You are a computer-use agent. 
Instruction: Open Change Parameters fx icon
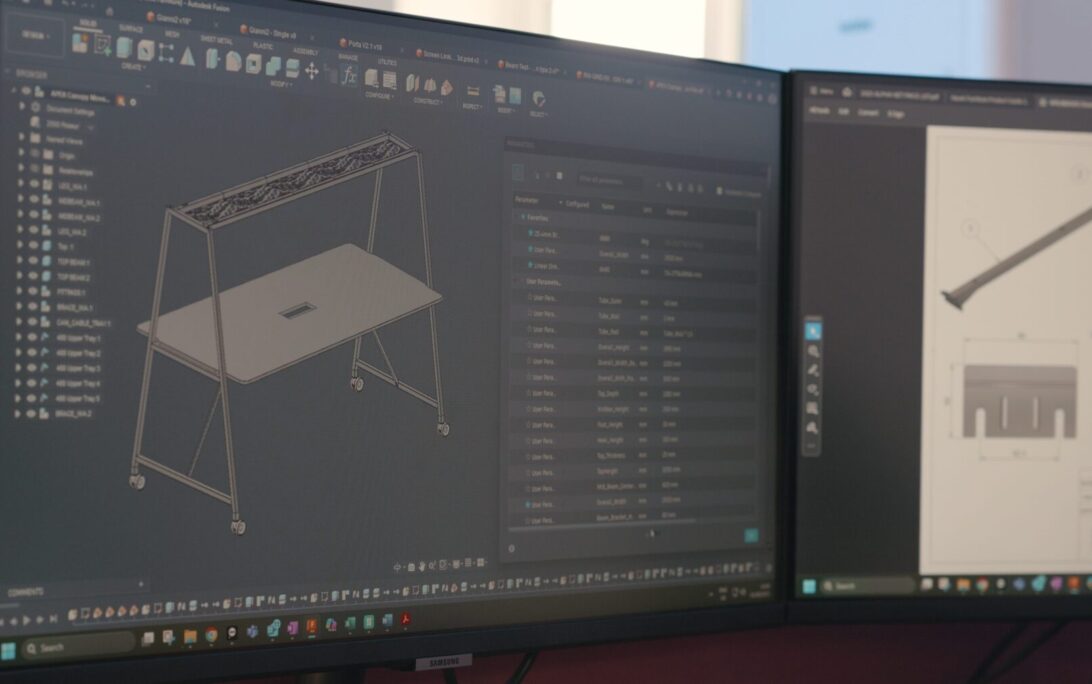350,76
